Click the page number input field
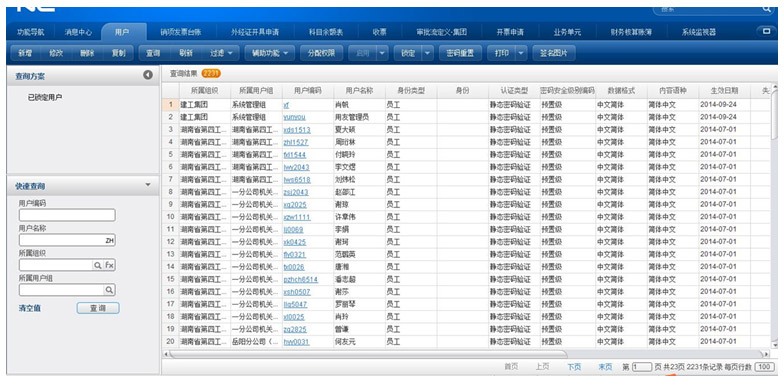 coord(642,367)
